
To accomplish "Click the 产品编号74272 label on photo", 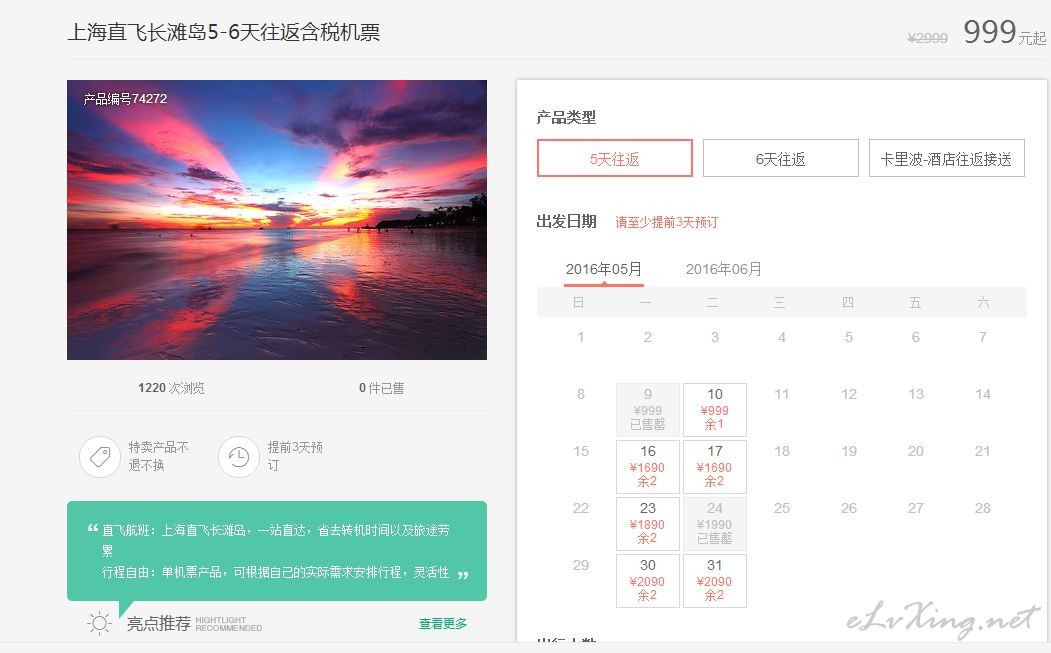I will [x=125, y=99].
